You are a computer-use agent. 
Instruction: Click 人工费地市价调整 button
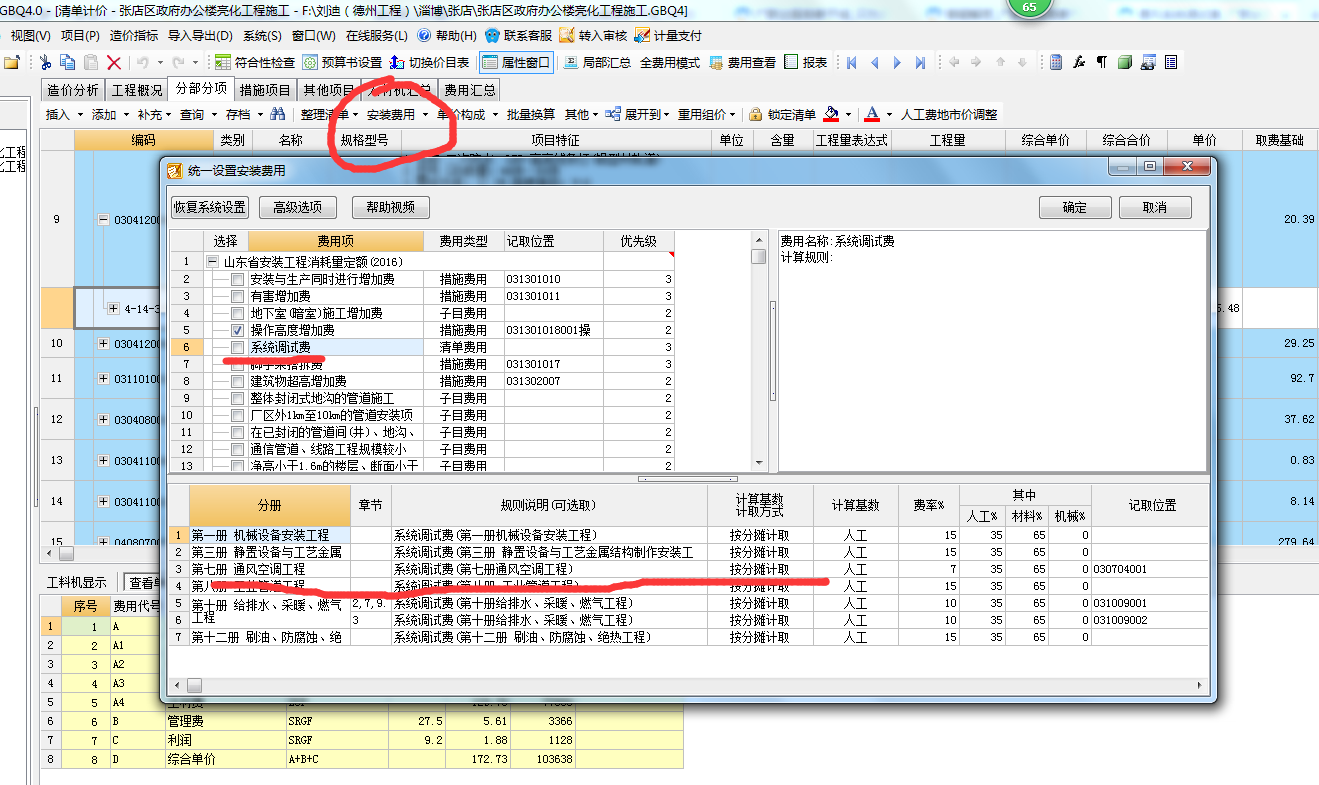click(949, 114)
